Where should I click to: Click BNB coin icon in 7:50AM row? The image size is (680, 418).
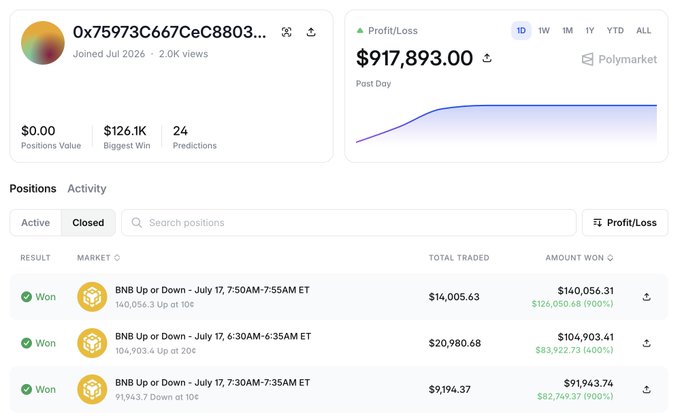click(92, 297)
